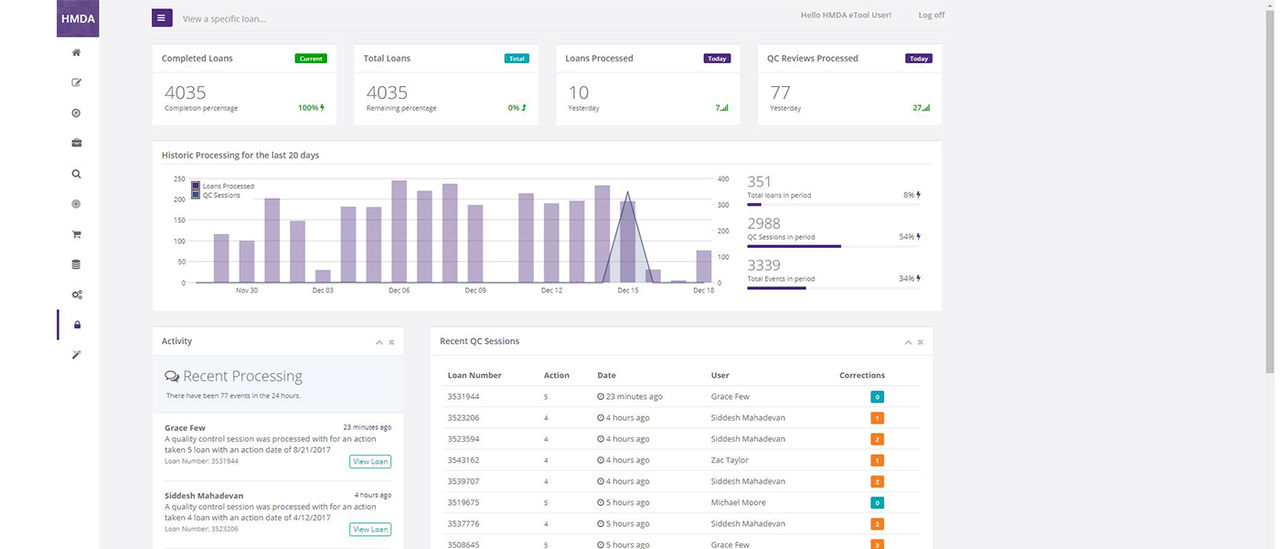Close the Recent QC Sessions panel
Image resolution: width=1280 pixels, height=549 pixels.
coord(922,342)
